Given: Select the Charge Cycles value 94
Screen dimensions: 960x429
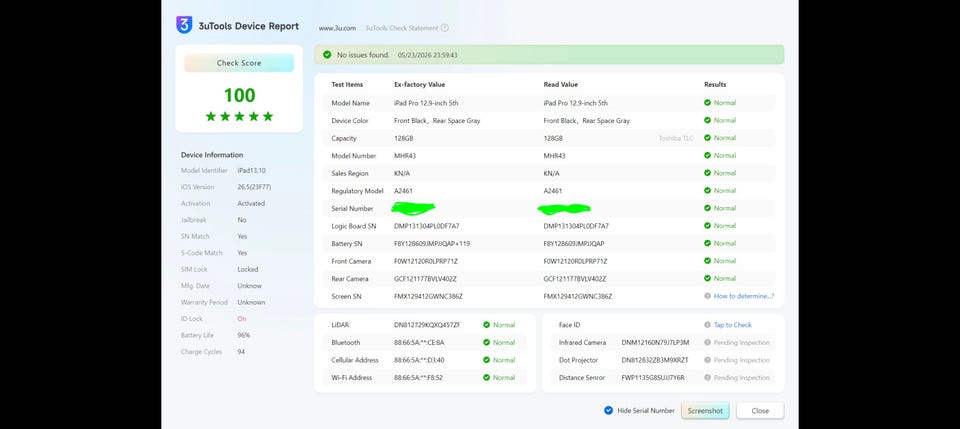Looking at the screenshot, I should 241,352.
